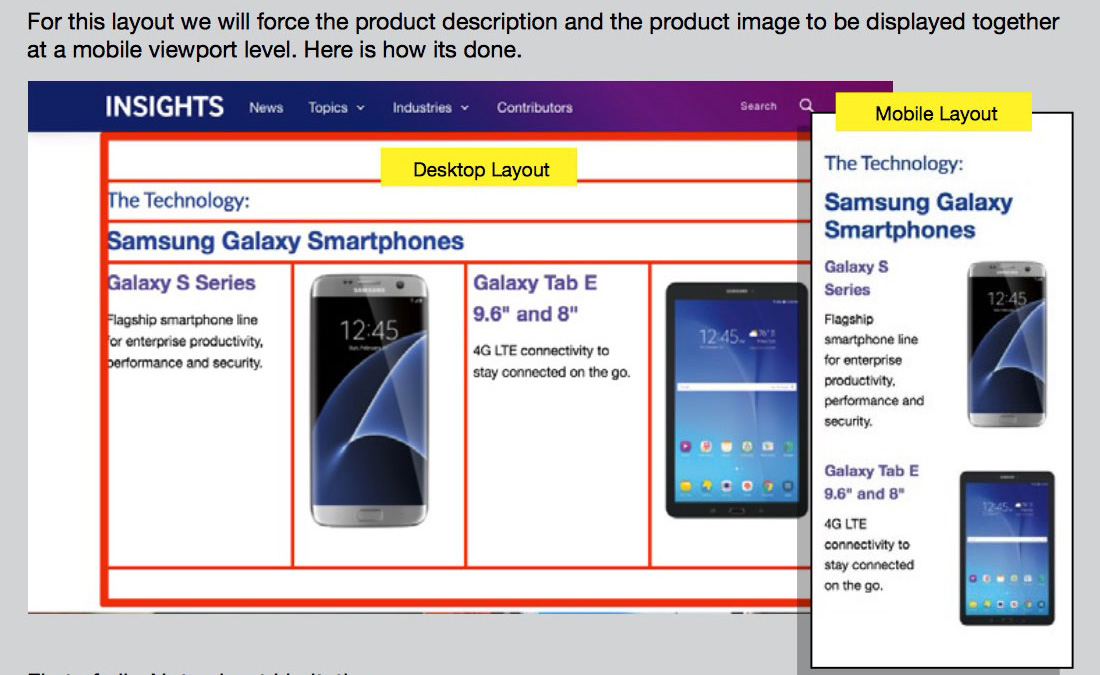
Task: Click the Galaxy Tab E tablet image in desktop layout
Action: [736, 400]
